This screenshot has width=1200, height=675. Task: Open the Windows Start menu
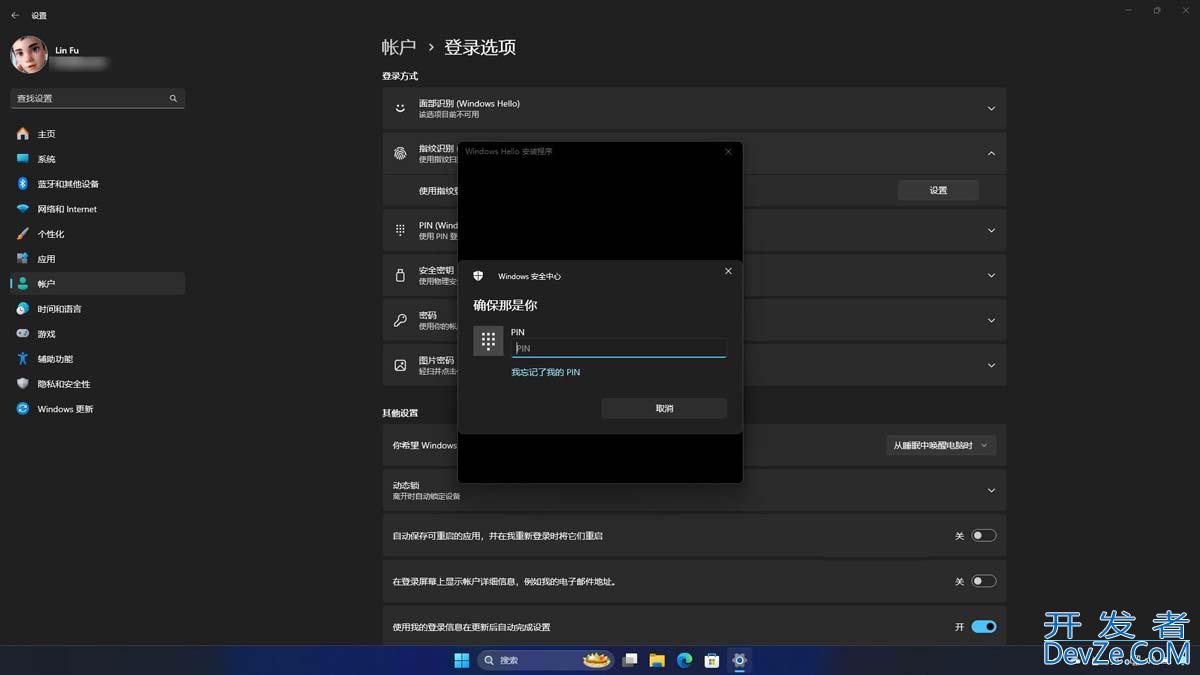click(461, 660)
